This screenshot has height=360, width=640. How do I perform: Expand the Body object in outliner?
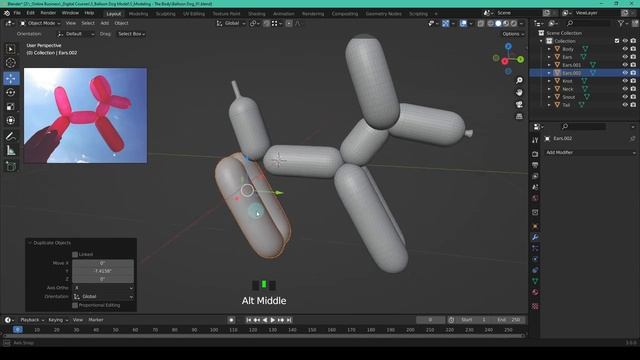[x=549, y=49]
